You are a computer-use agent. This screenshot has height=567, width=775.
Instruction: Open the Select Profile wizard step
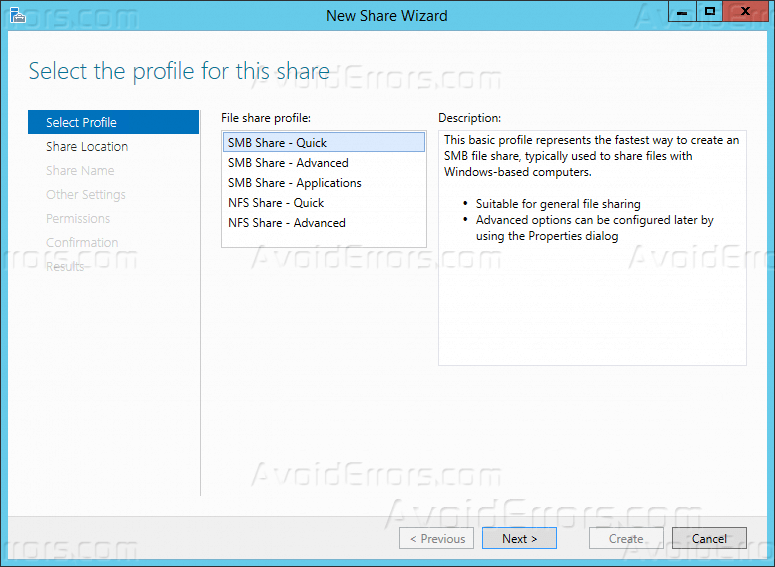point(113,122)
